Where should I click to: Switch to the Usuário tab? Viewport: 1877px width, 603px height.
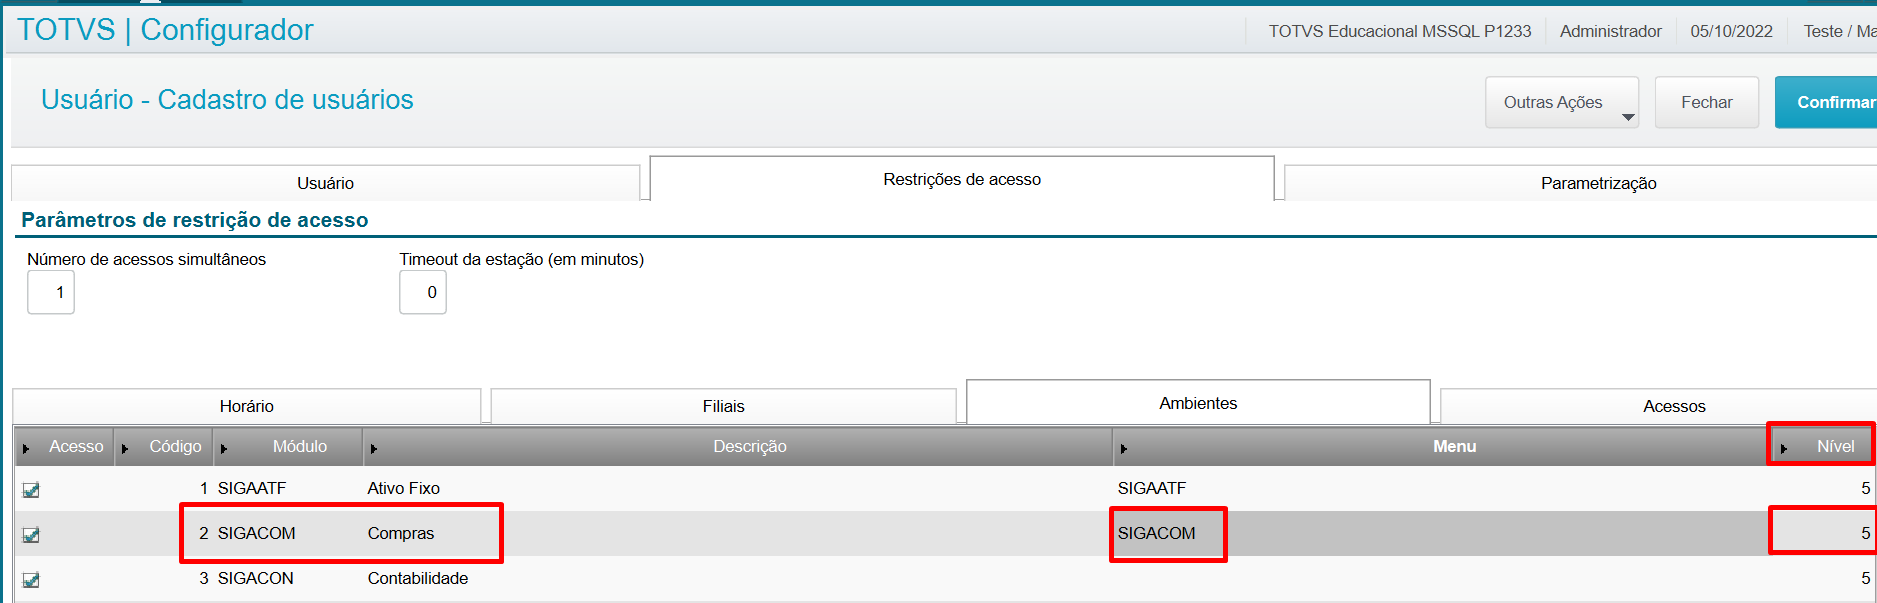tap(325, 183)
